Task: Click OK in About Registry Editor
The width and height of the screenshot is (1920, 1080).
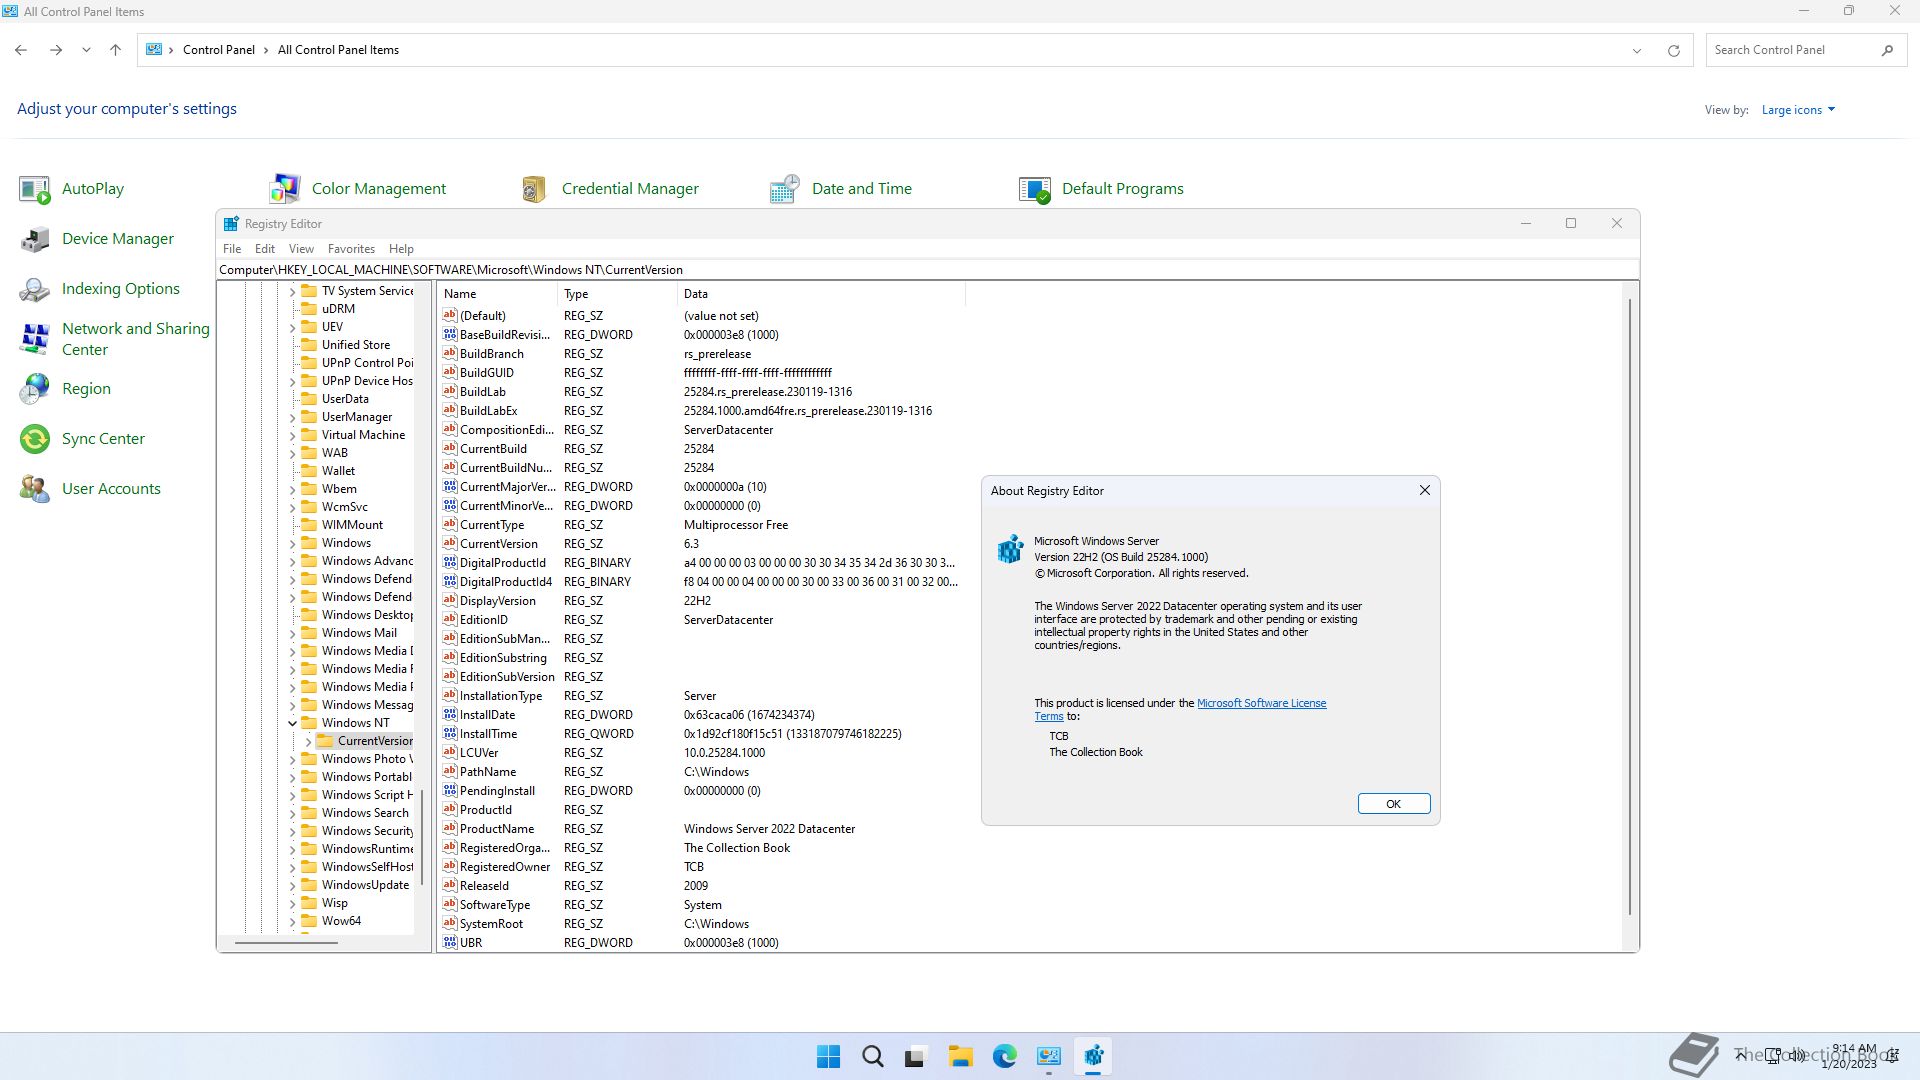Action: 1393,804
